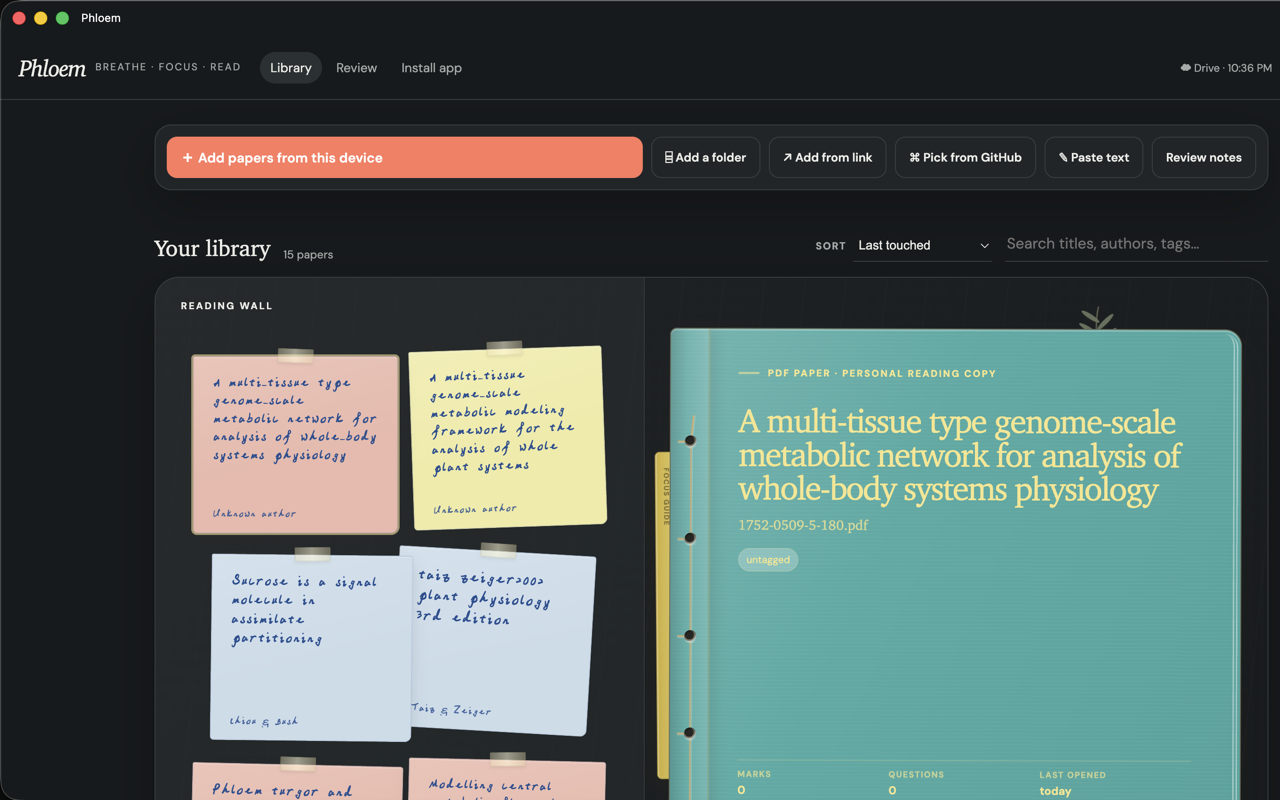
Task: Open the Sucrose is a signal molecule note
Action: 310,647
